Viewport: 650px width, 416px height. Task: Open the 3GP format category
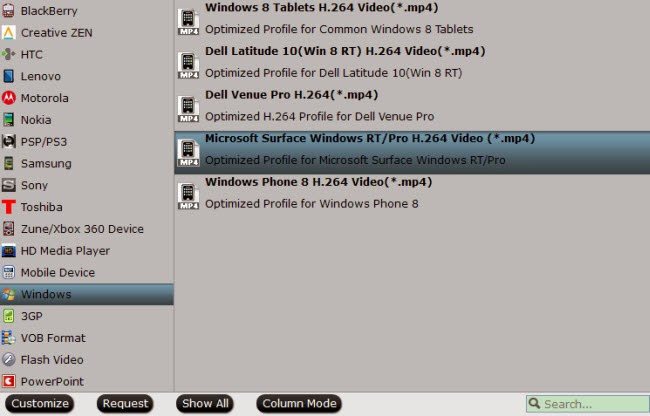pos(87,316)
